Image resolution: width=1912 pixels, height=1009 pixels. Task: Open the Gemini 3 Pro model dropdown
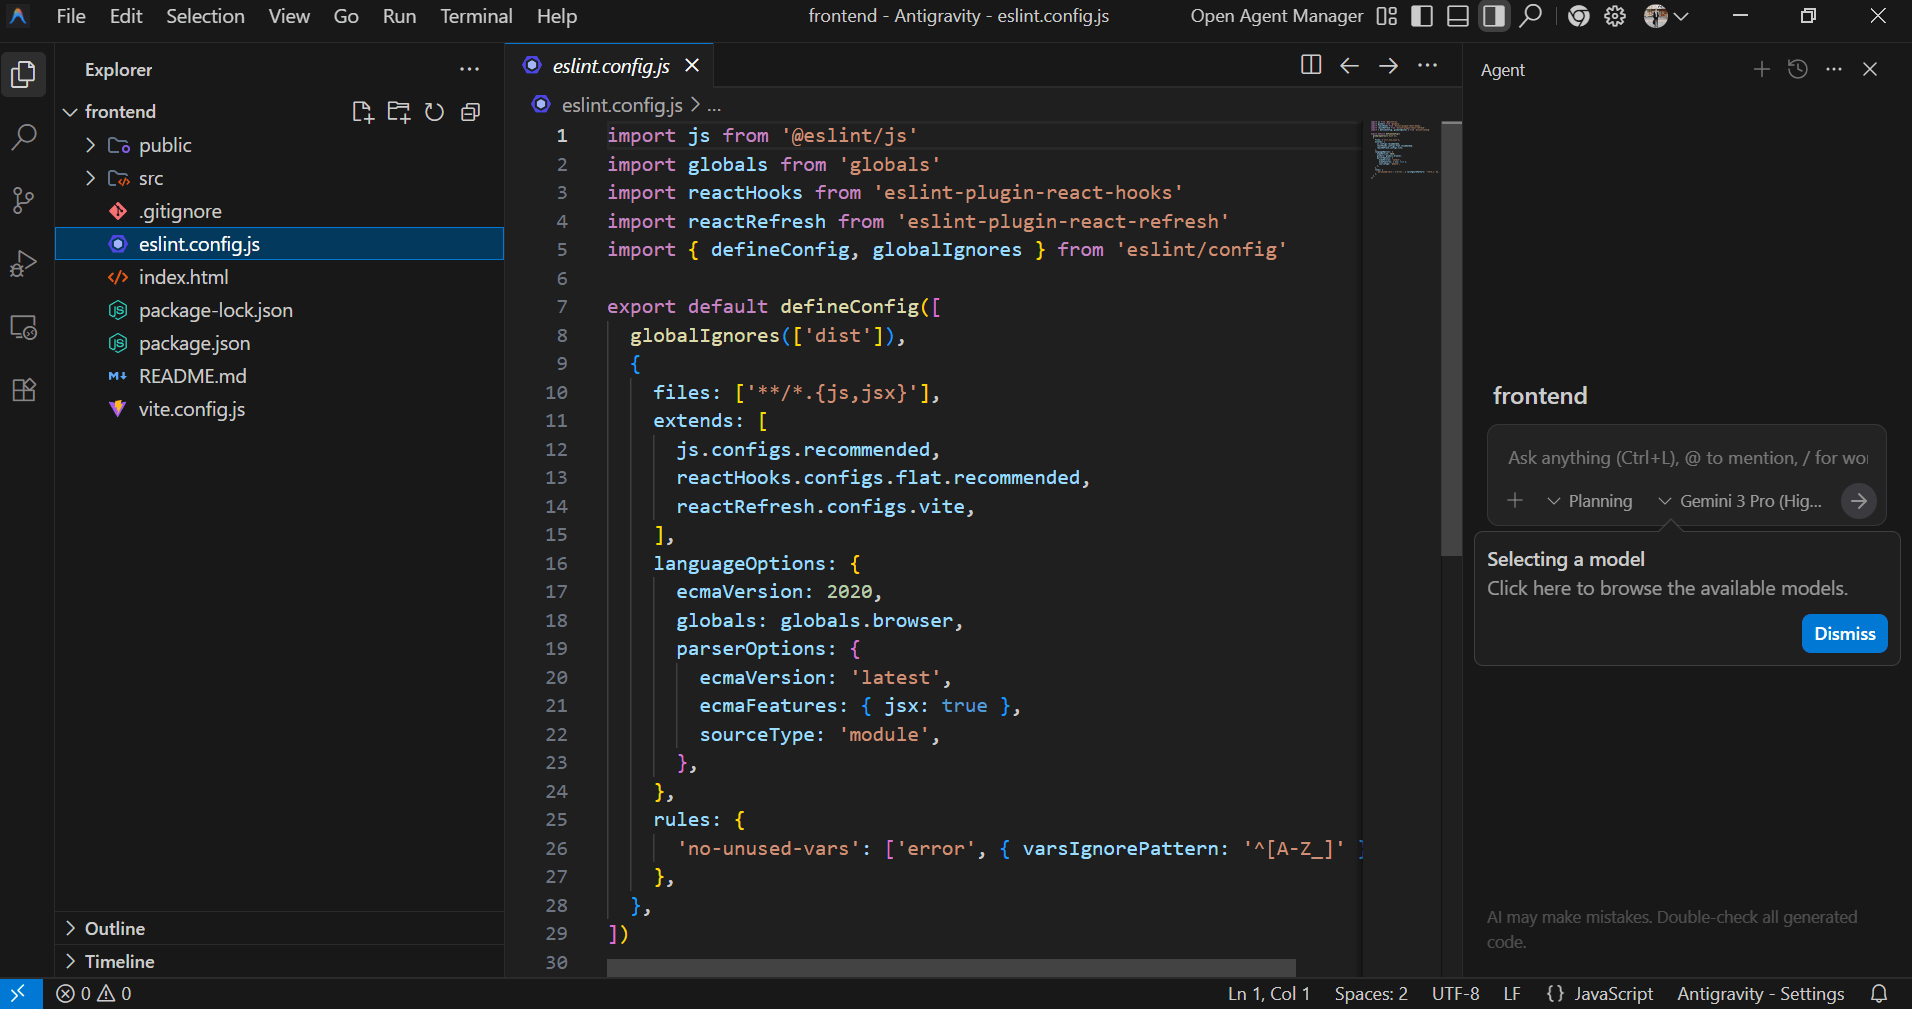[x=1740, y=501]
